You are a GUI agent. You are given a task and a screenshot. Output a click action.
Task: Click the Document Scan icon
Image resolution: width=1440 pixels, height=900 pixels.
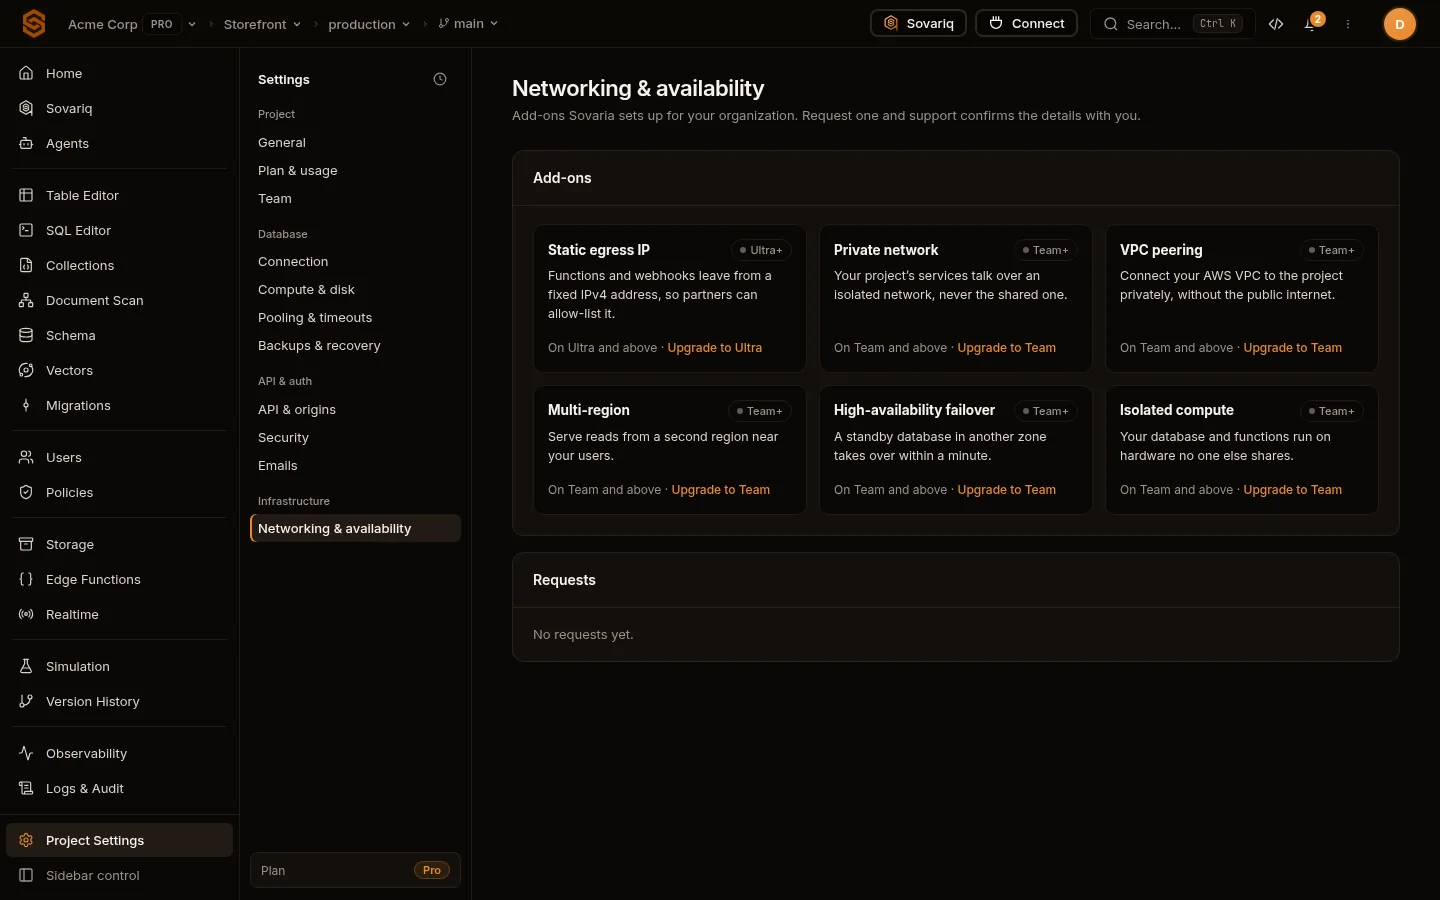click(26, 300)
